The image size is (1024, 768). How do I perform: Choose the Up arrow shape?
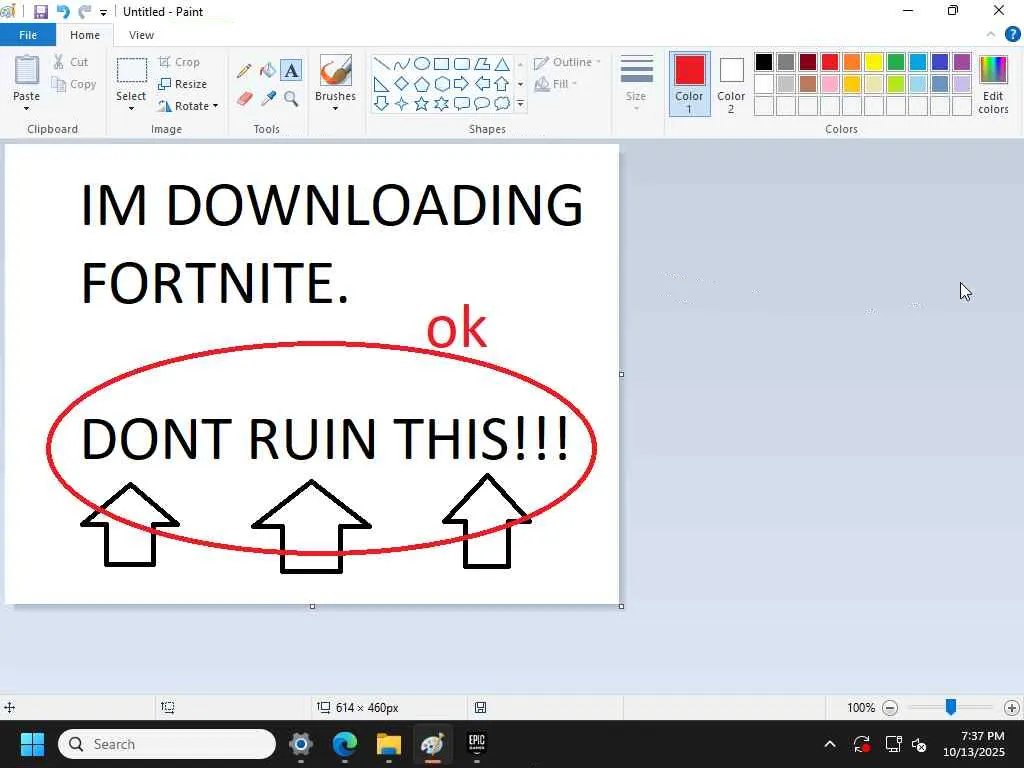(502, 84)
